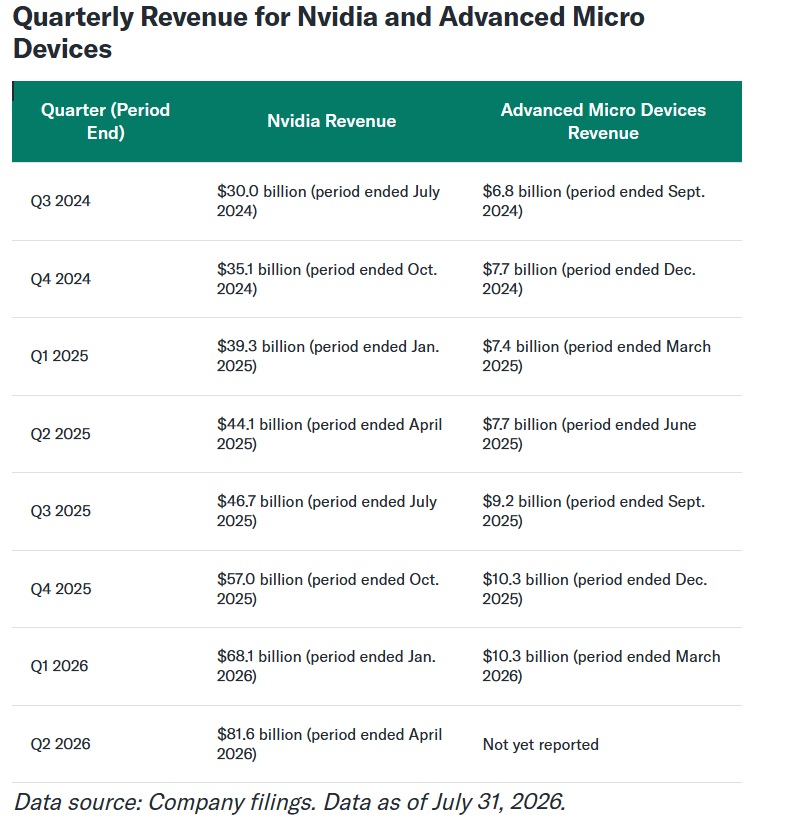
Task: Click the $57.0 billion Nvidia revenue cell
Action: point(328,589)
